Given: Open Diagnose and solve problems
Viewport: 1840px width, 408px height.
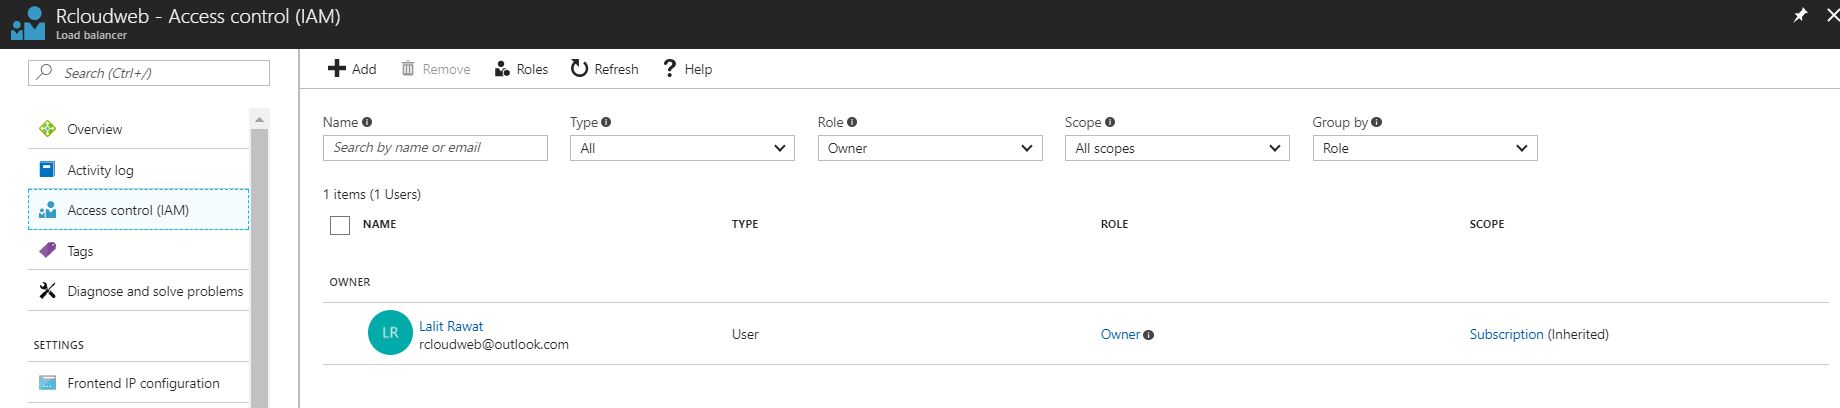Looking at the screenshot, I should [138, 291].
